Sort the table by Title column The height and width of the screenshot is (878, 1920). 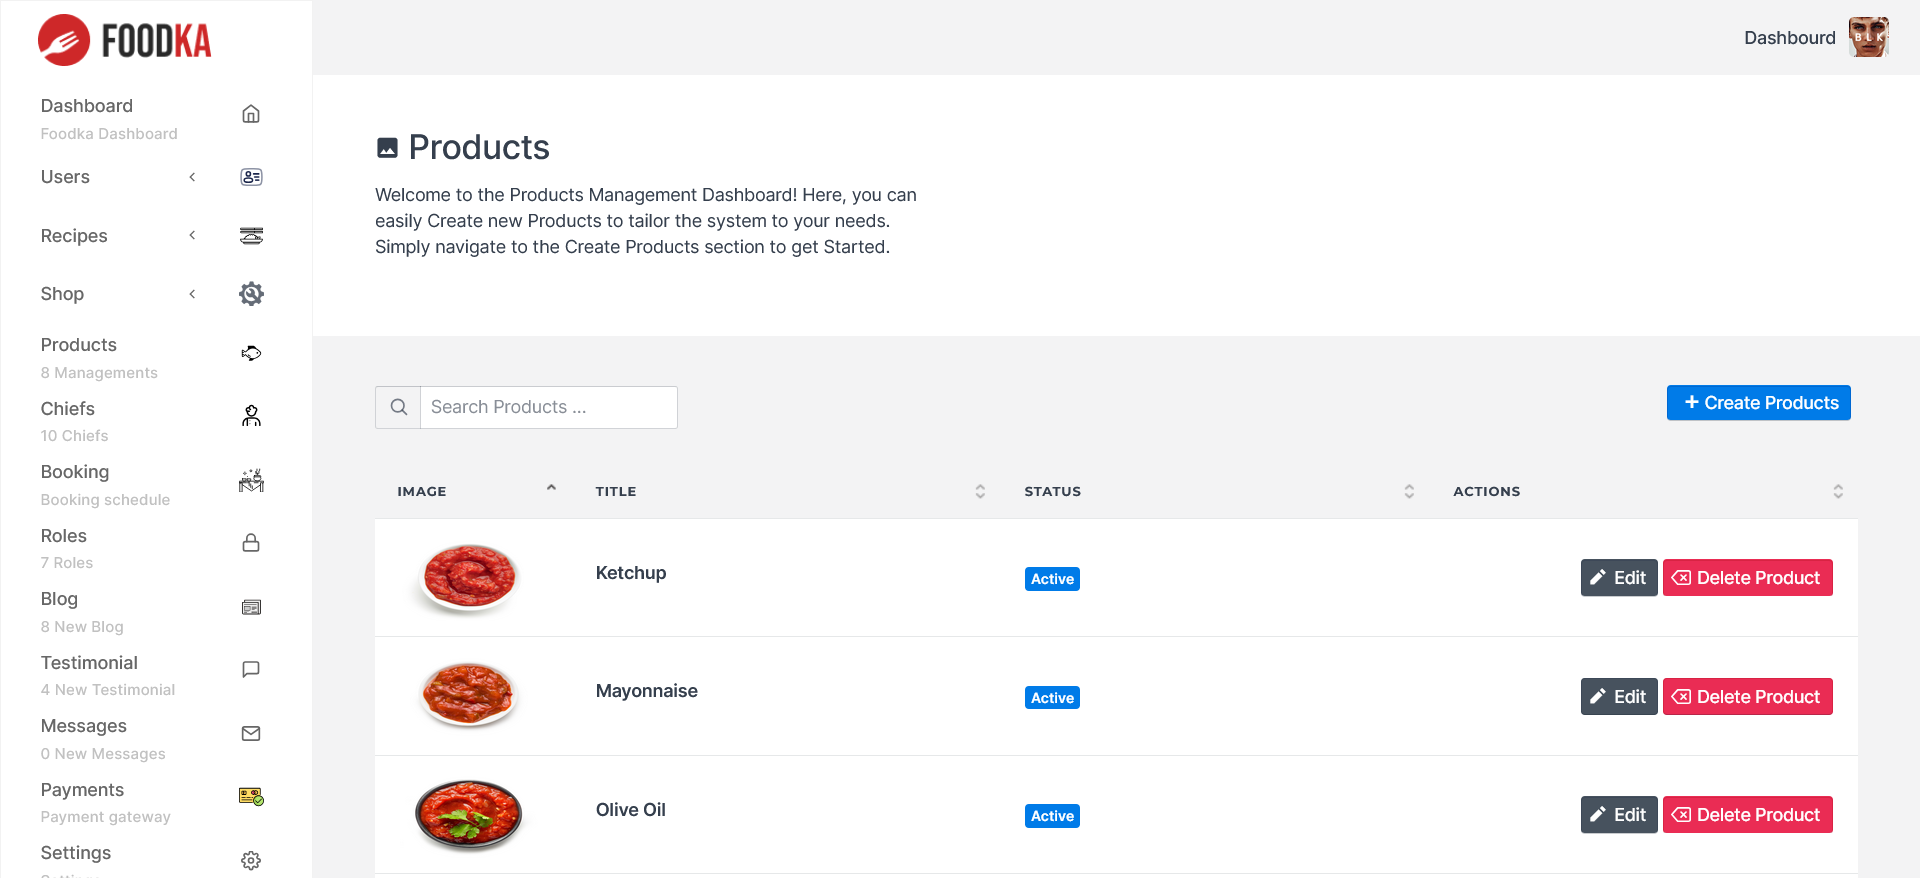click(x=980, y=491)
